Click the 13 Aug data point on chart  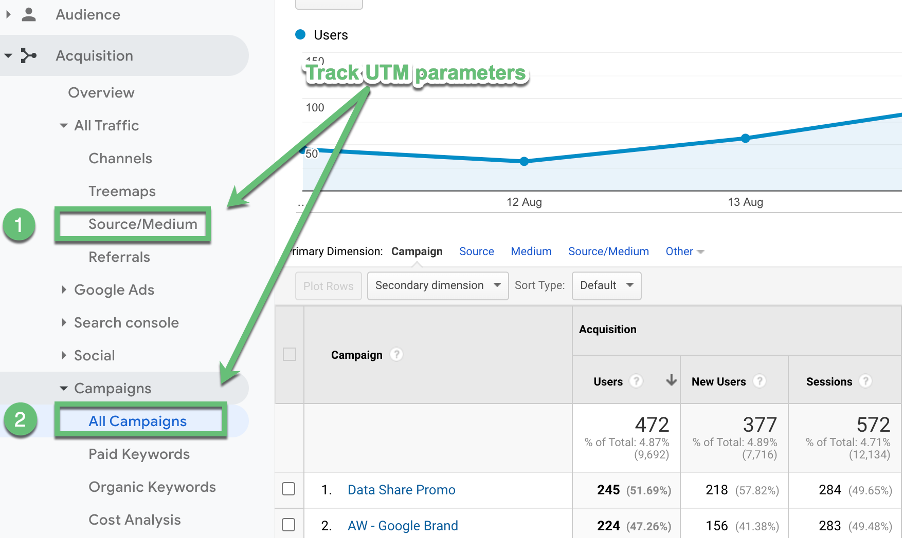pyautogui.click(x=746, y=138)
